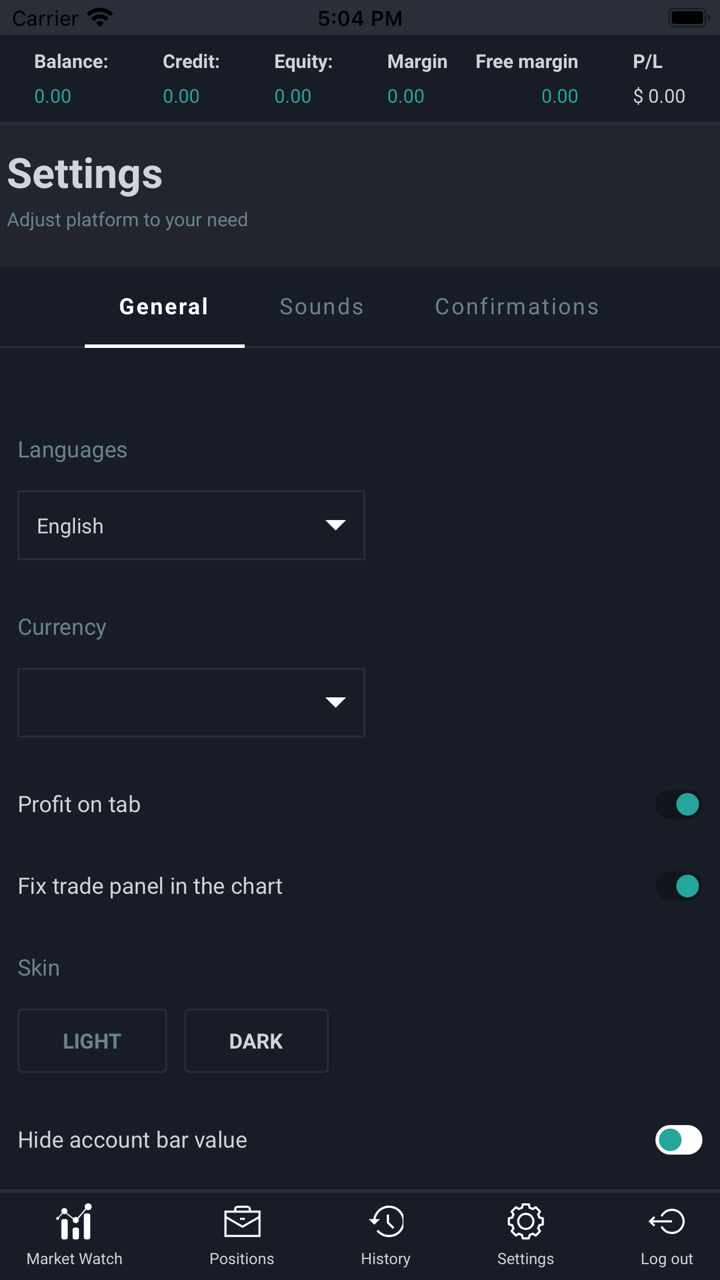Click the Languages dropdown arrow
This screenshot has height=1280, width=720.
click(x=335, y=526)
